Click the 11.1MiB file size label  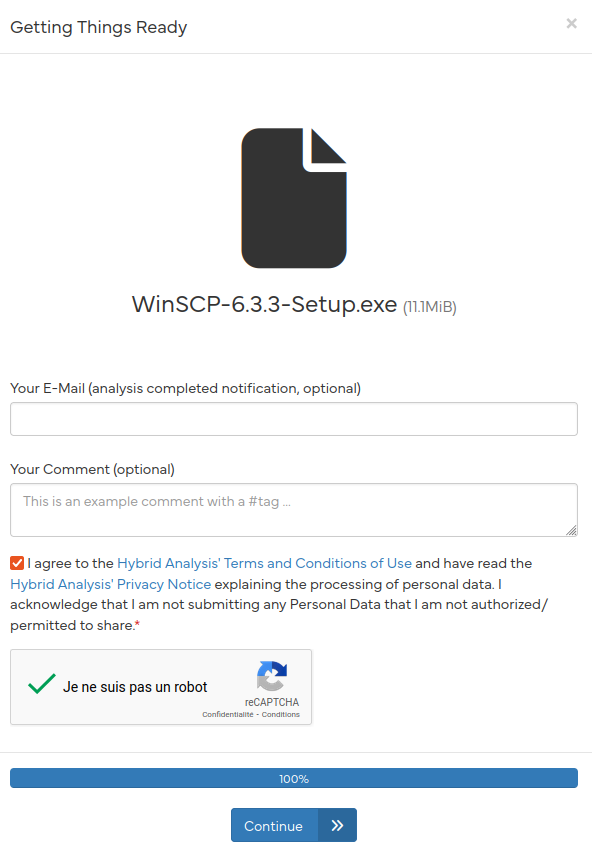coord(429,307)
